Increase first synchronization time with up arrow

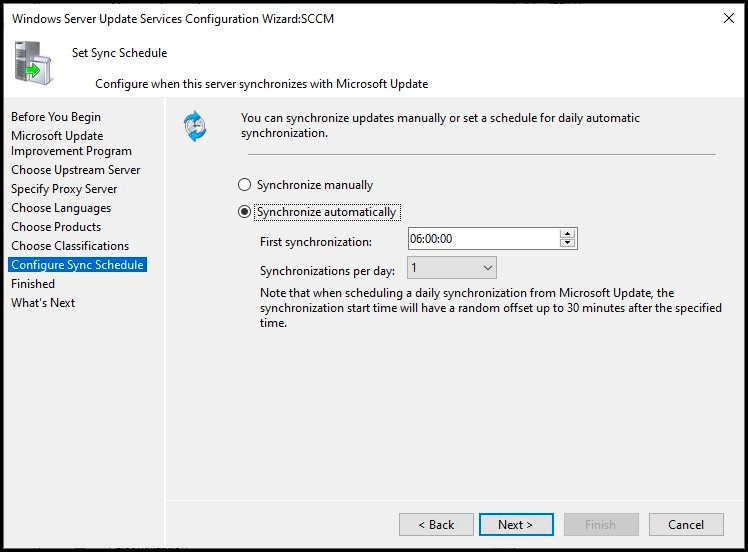tap(567, 234)
